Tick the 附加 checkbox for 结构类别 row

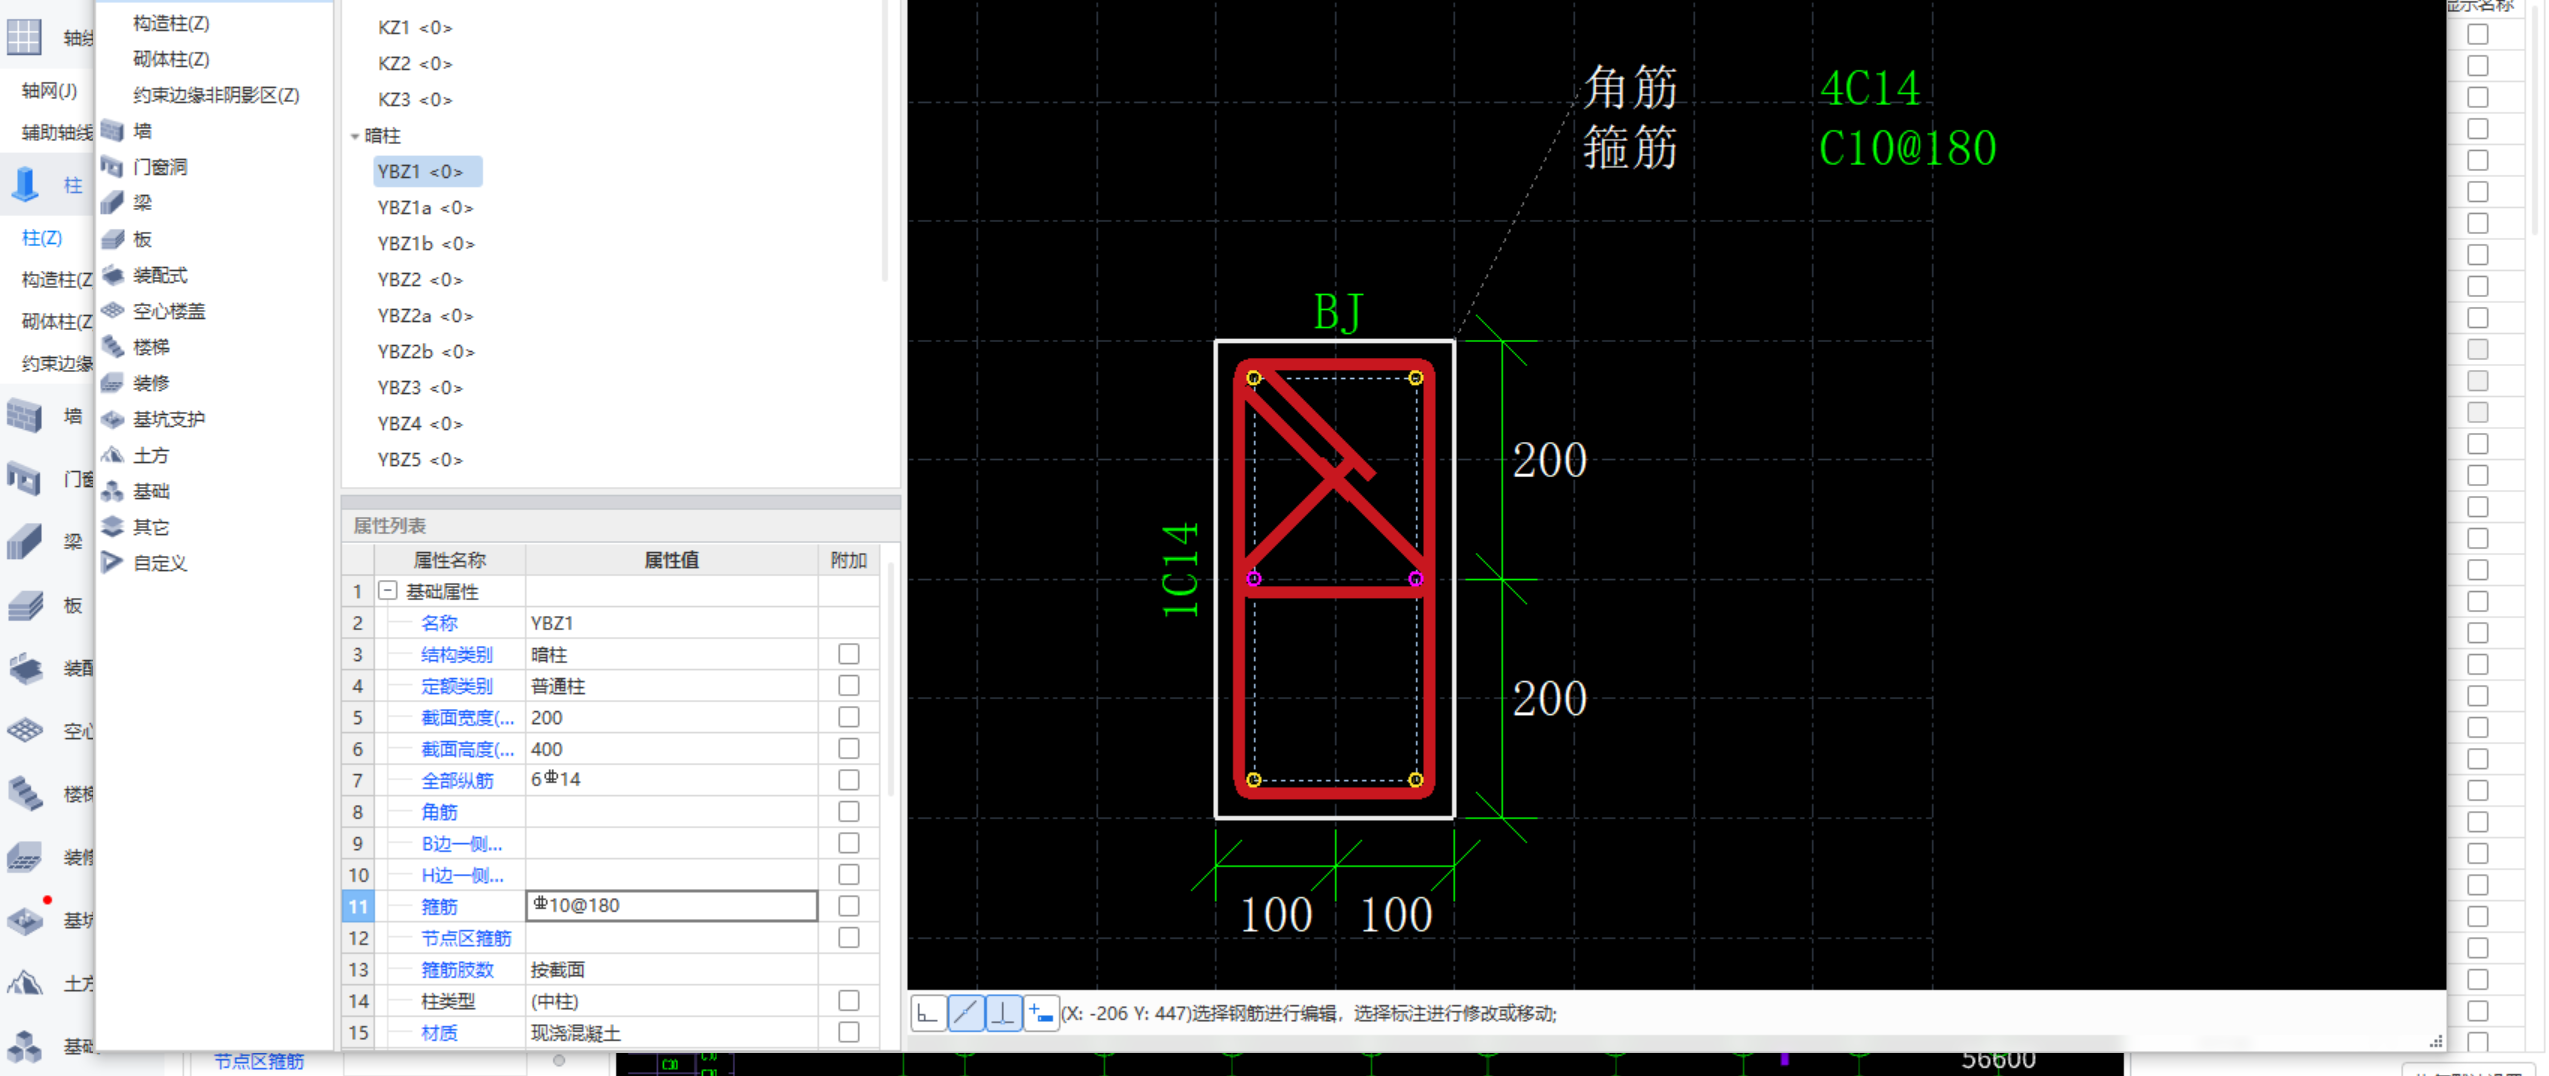tap(849, 654)
